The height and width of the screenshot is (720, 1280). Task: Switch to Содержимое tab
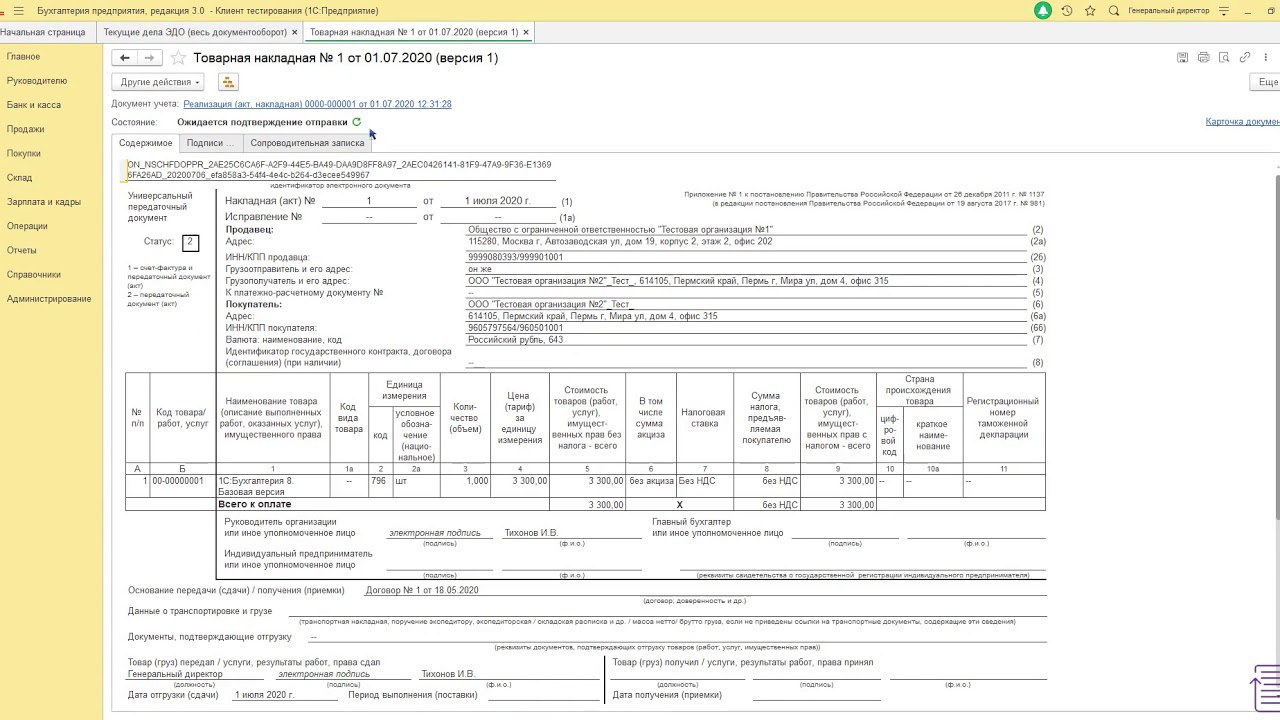point(146,143)
